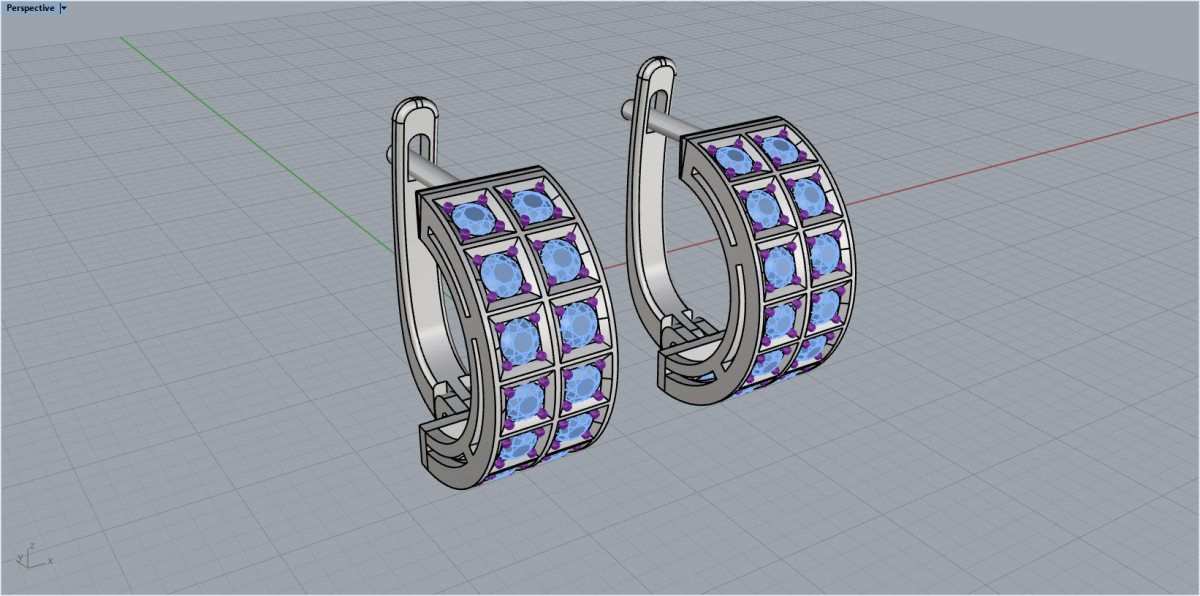1200x596 pixels.
Task: Open the Perspective viewport dropdown arrow menu
Action: coord(64,8)
